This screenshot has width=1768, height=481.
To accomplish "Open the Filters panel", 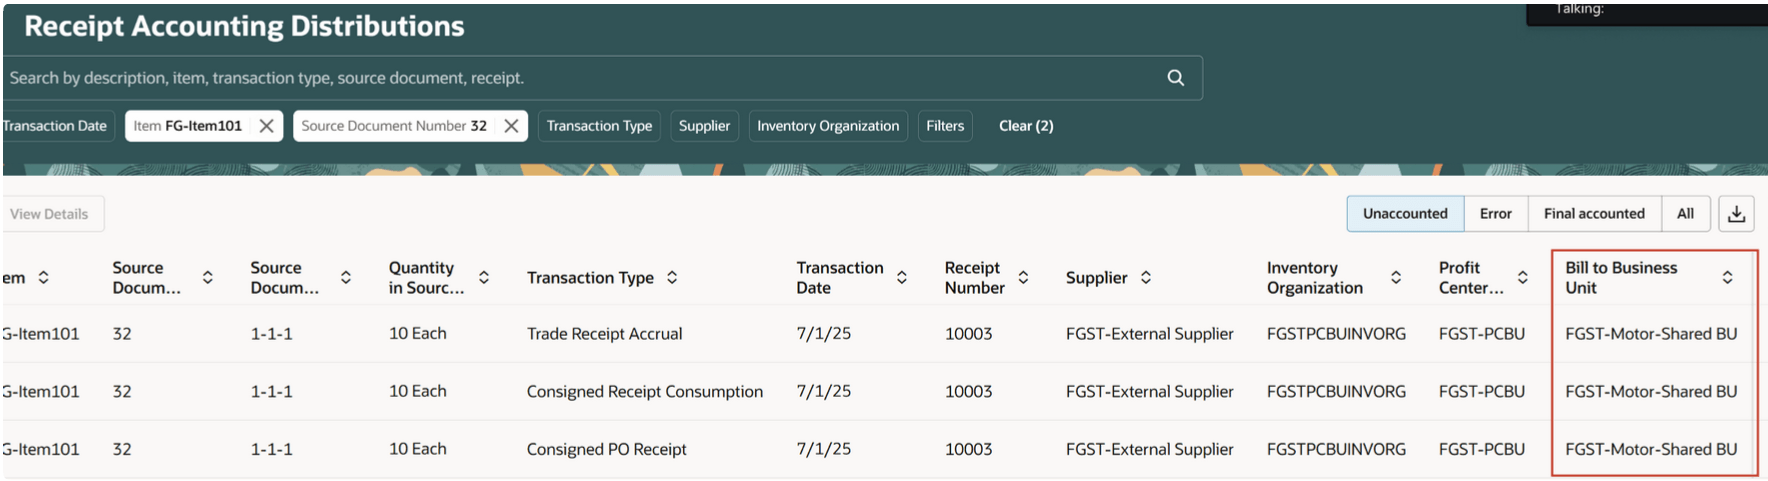I will [x=945, y=126].
